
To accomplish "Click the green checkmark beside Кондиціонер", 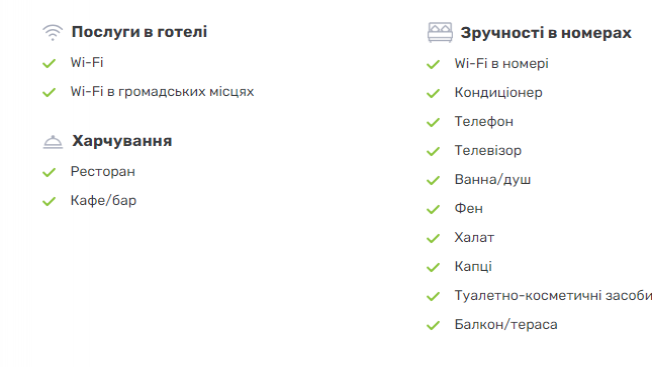I will [433, 93].
